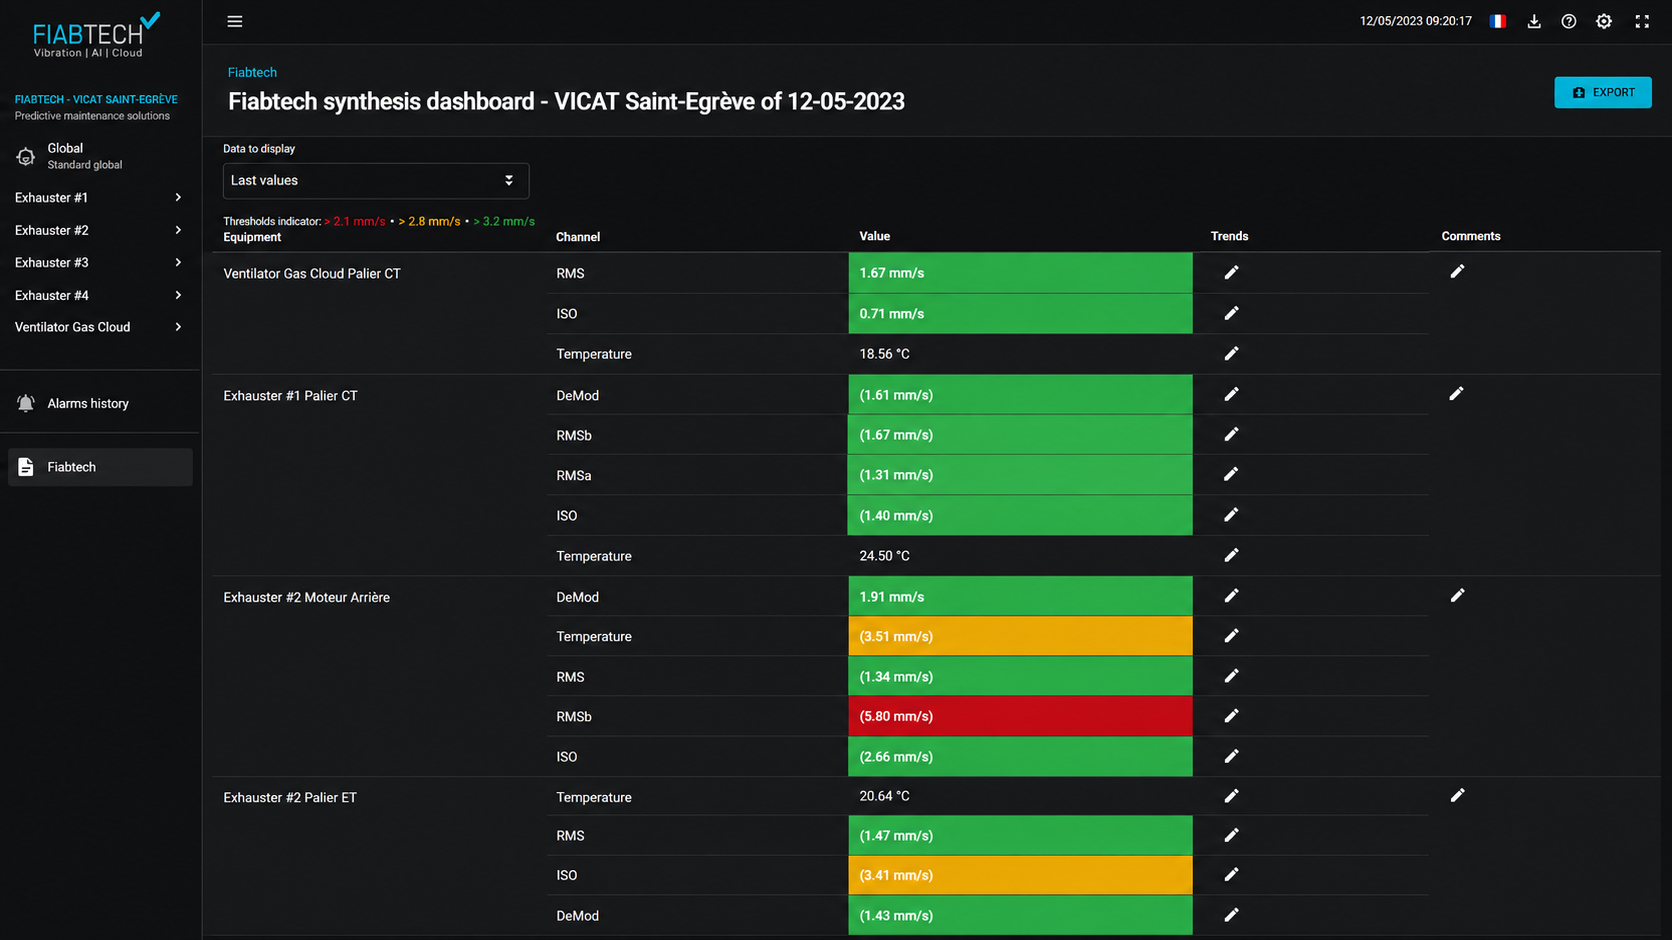Open trend for Ventilator Gas Cloud RMS 1.67 mm/s
Viewport: 1672px width, 940px height.
tap(1231, 272)
